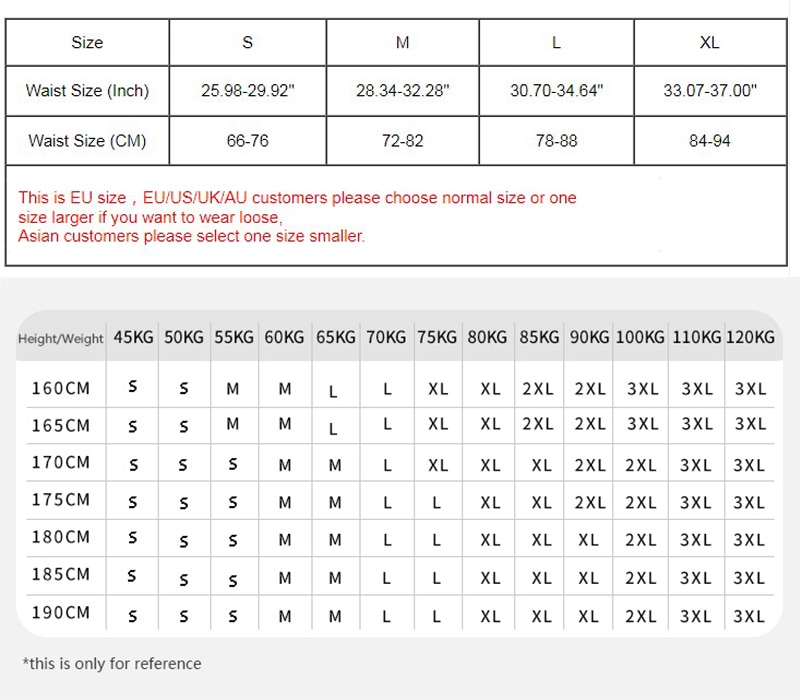Click the Waist Size (Inch) row label
The height and width of the screenshot is (700, 800).
pyautogui.click(x=87, y=91)
